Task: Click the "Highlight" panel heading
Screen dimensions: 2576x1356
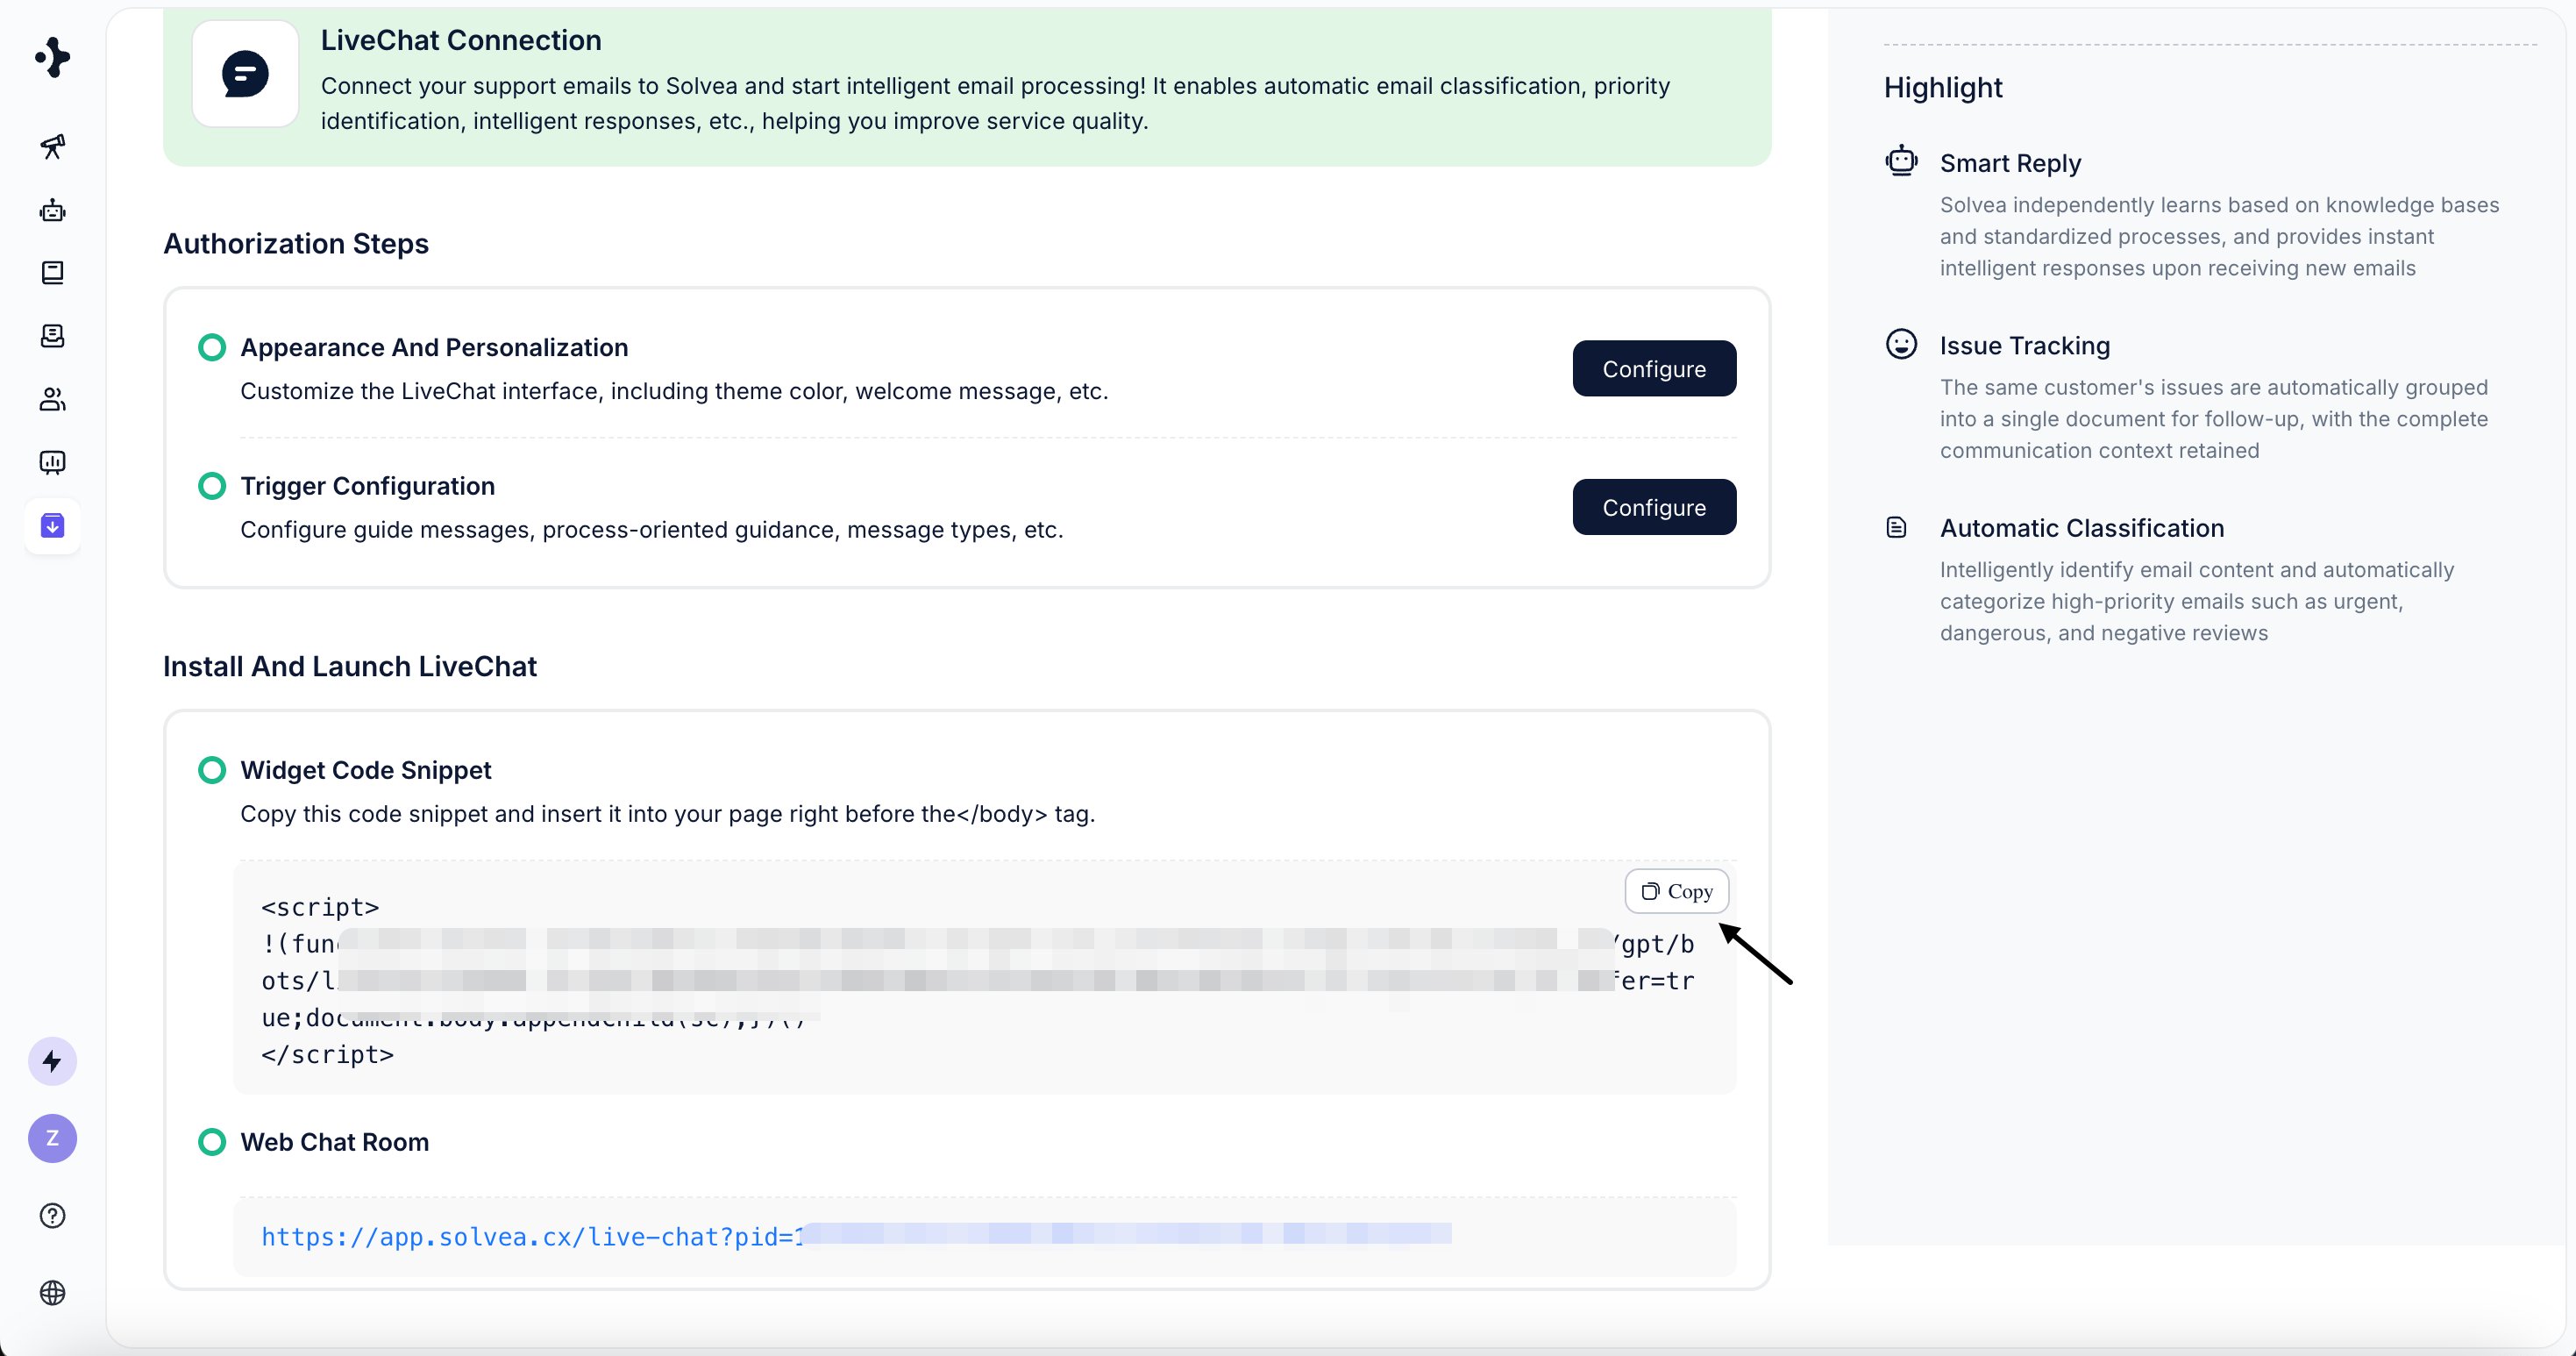Action: click(1943, 88)
